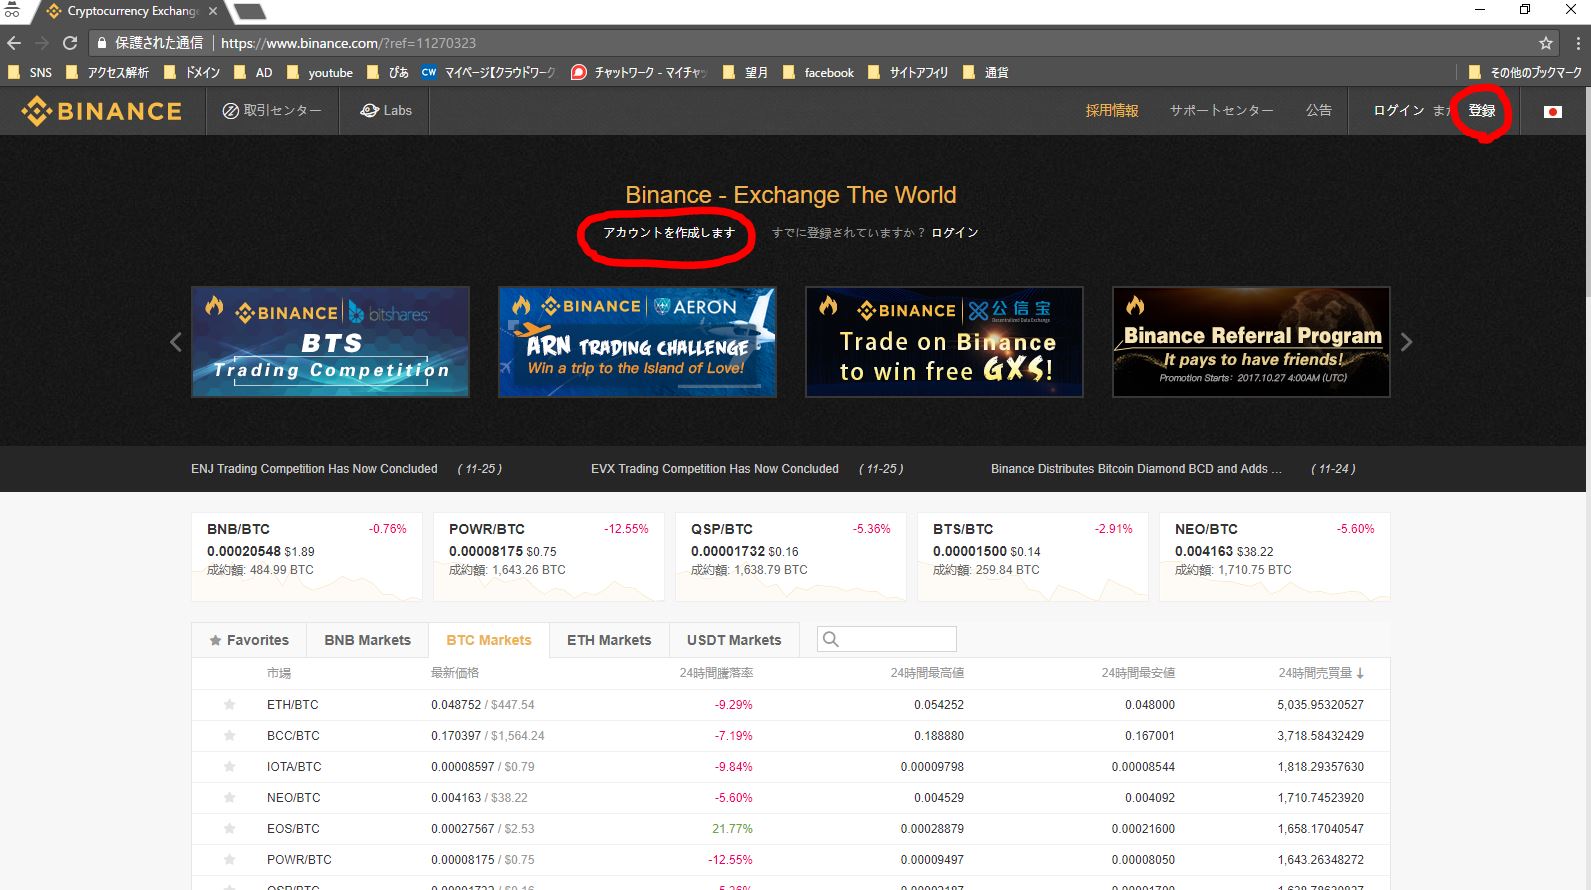Open the Labs menu item
Screen dimensions: 1591x890
click(x=386, y=111)
